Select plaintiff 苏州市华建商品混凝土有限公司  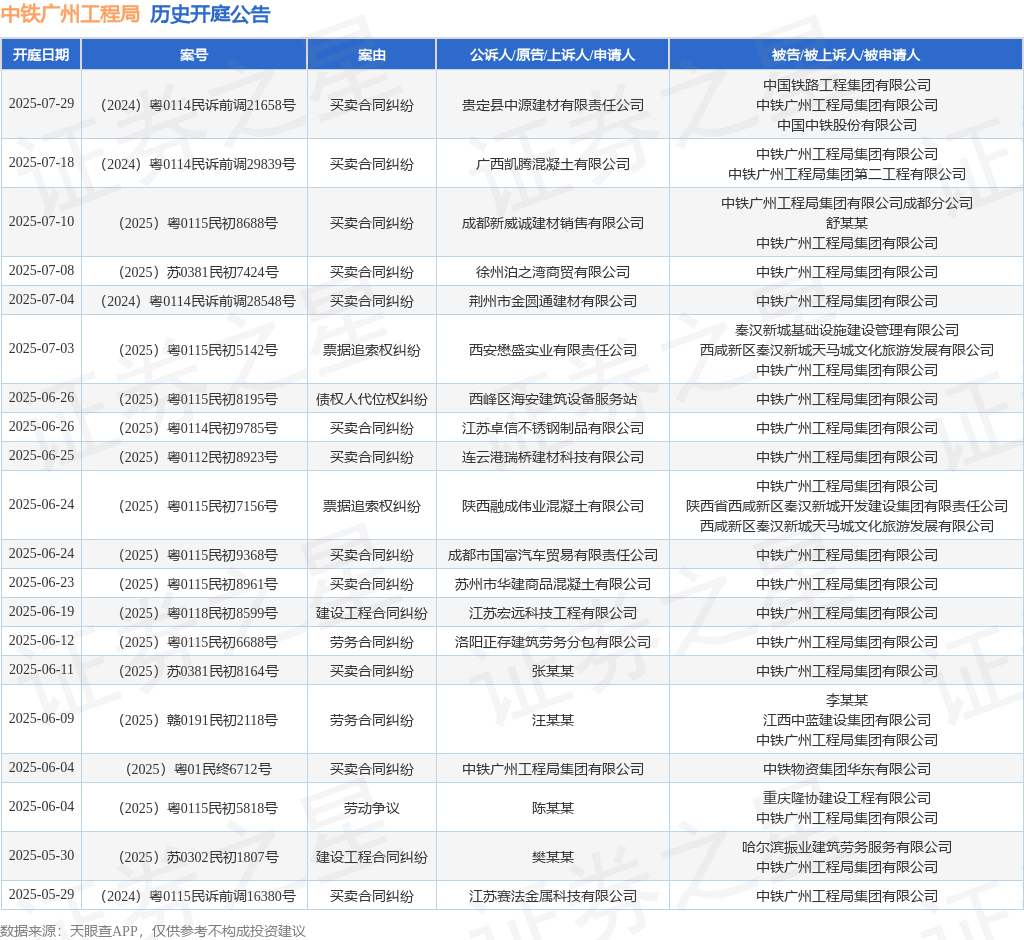pos(552,584)
